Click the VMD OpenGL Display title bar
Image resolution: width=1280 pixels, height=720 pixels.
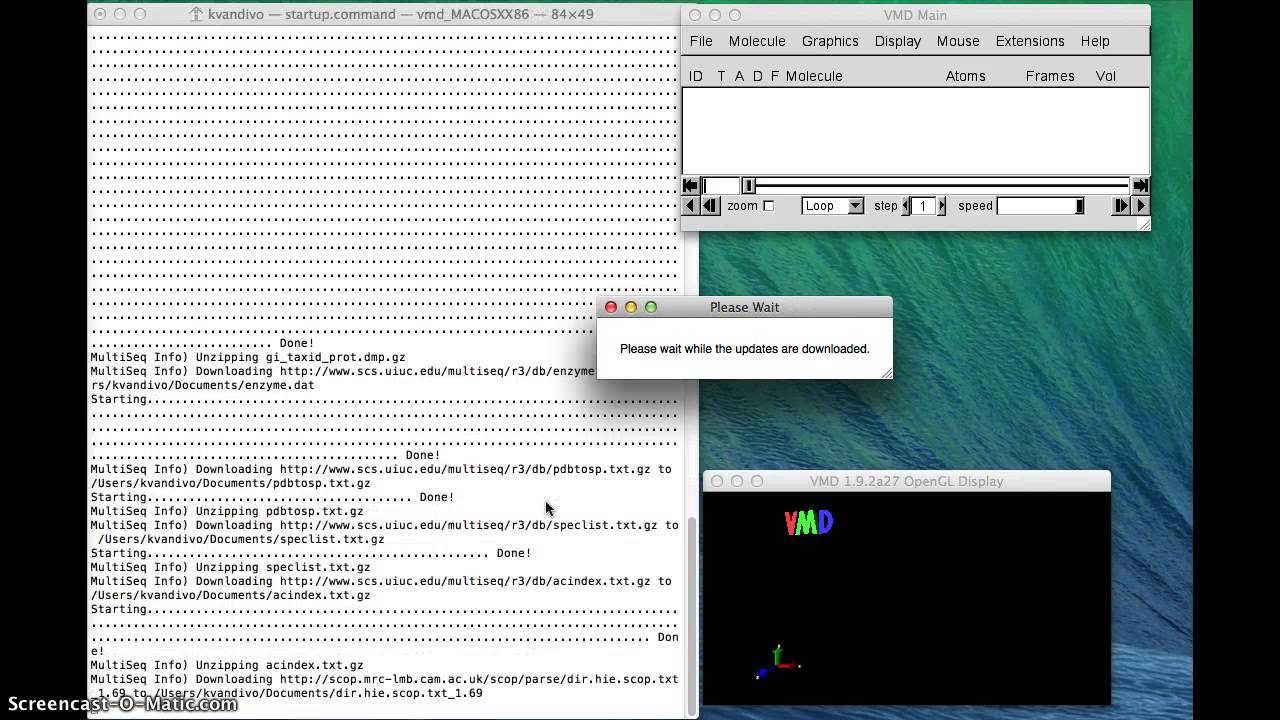pos(906,481)
